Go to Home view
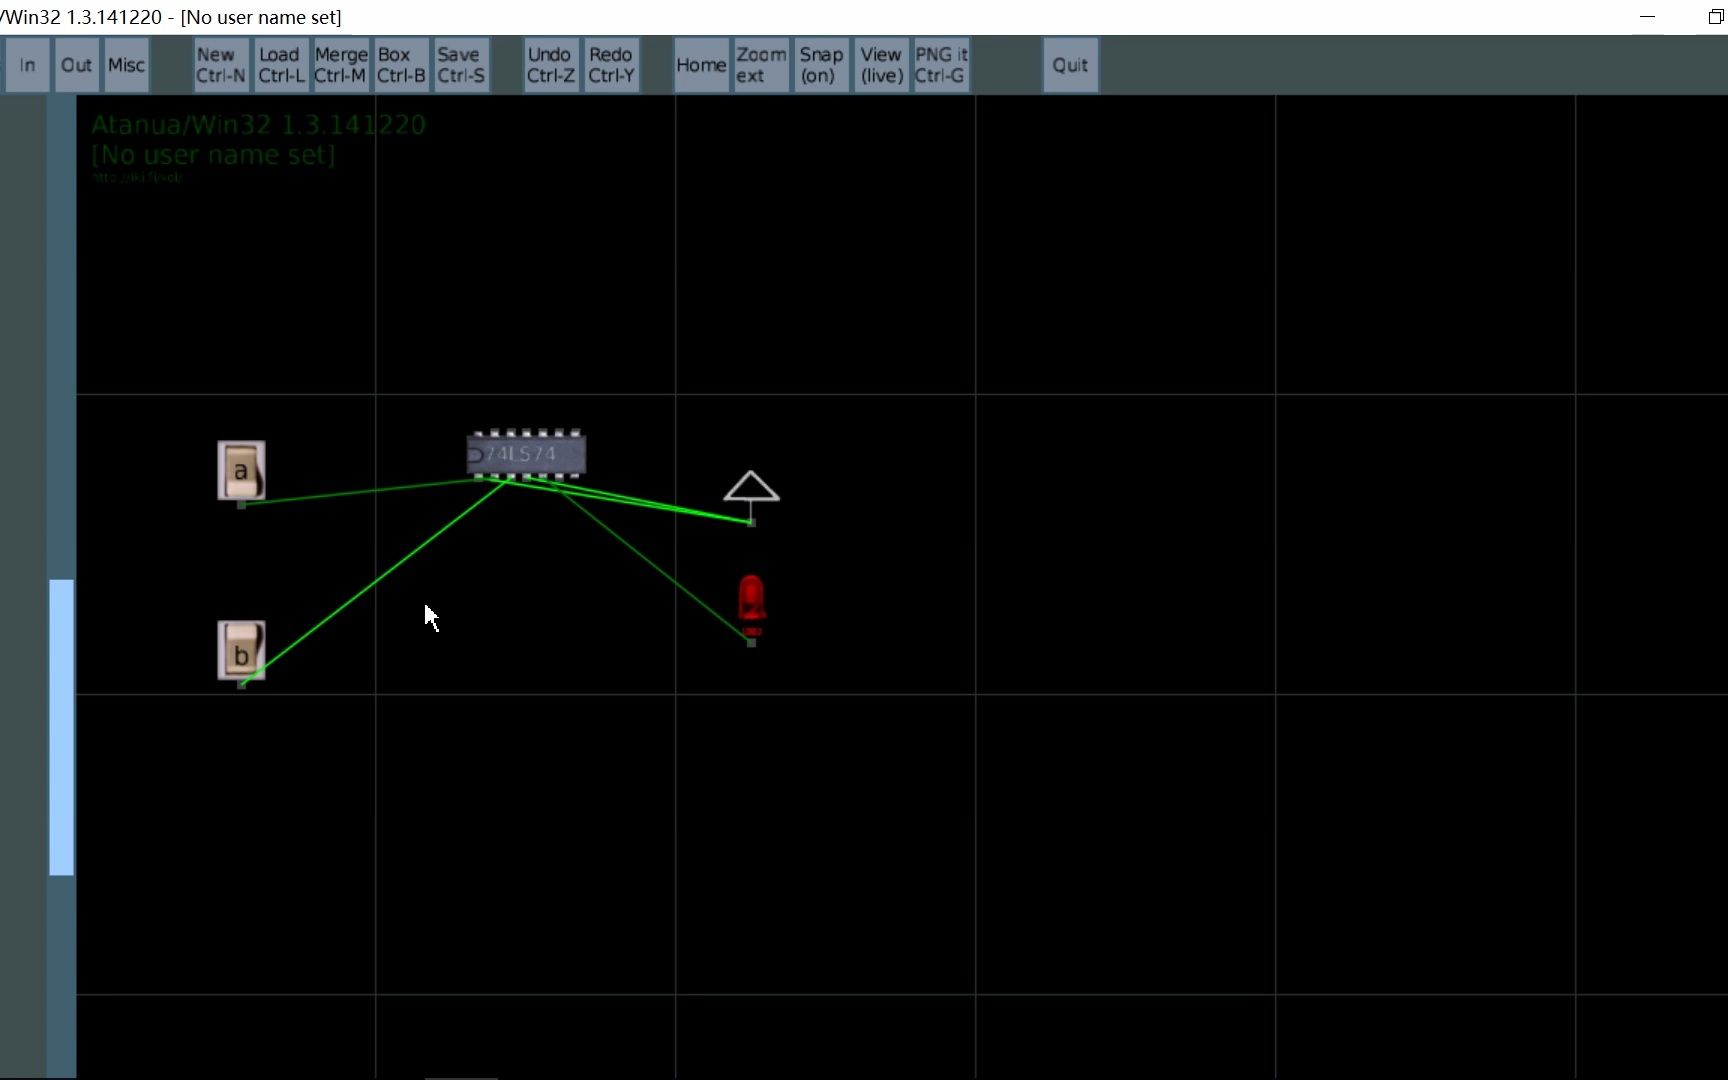This screenshot has height=1080, width=1728. (701, 65)
